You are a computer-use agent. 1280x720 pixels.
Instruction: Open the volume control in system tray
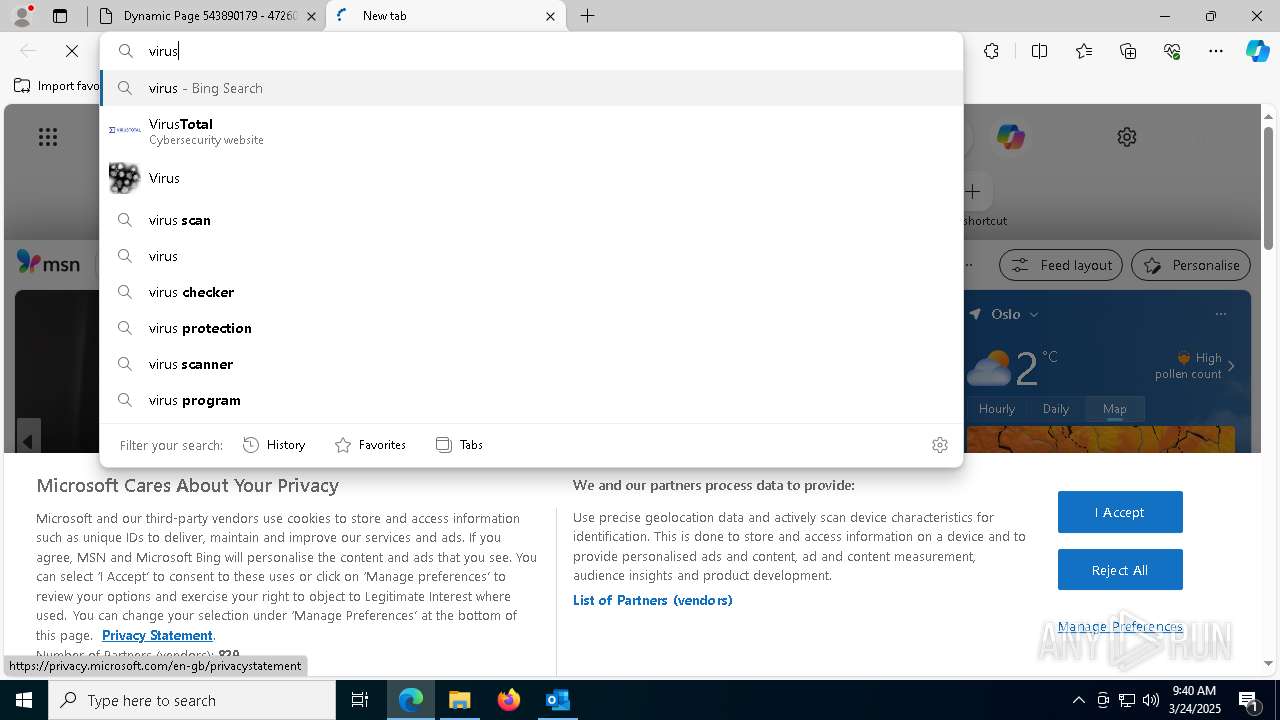point(1151,700)
